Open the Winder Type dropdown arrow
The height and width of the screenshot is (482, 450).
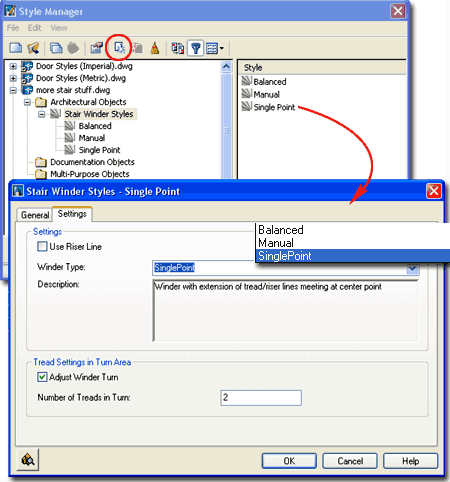point(413,269)
